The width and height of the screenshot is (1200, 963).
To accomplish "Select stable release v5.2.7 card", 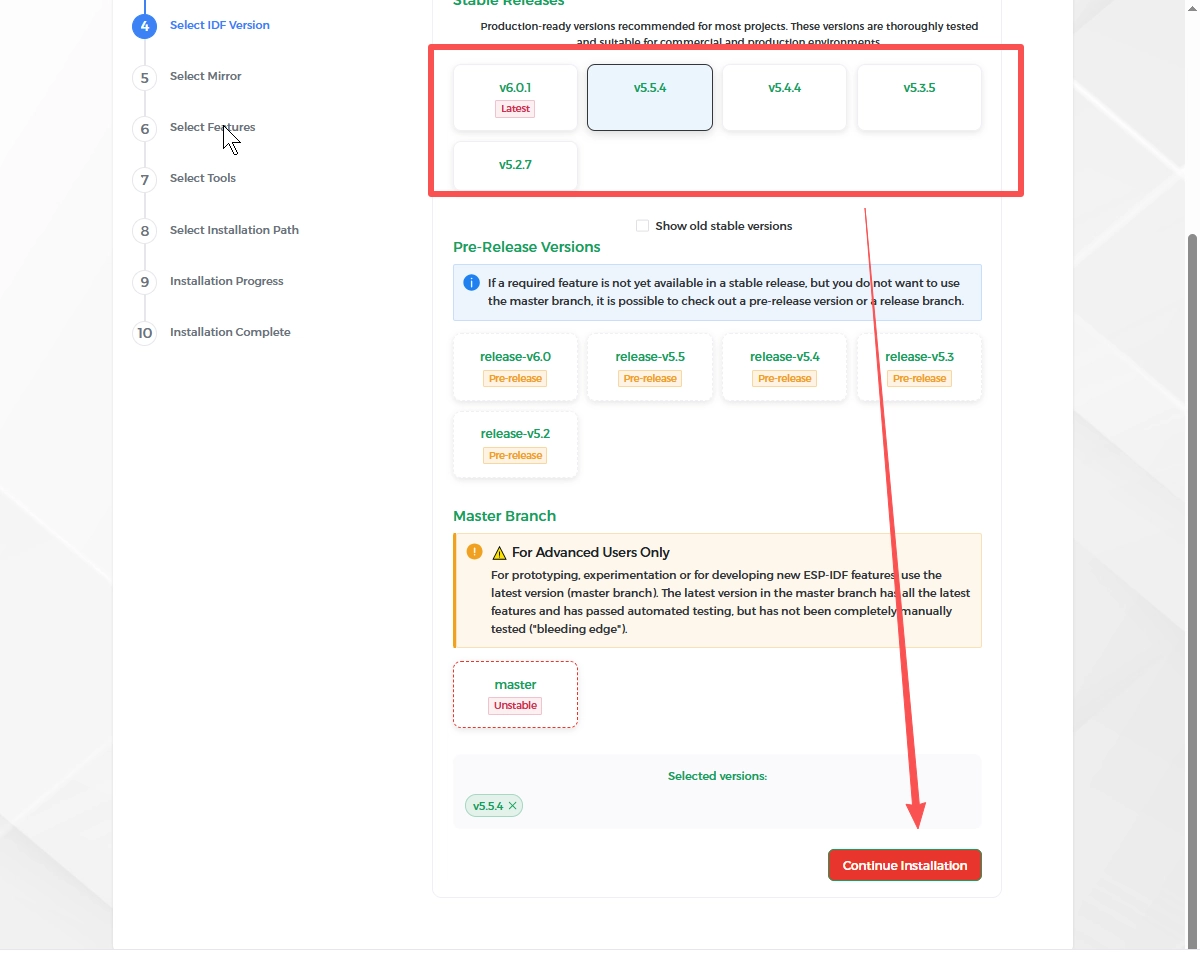I will tap(515, 165).
